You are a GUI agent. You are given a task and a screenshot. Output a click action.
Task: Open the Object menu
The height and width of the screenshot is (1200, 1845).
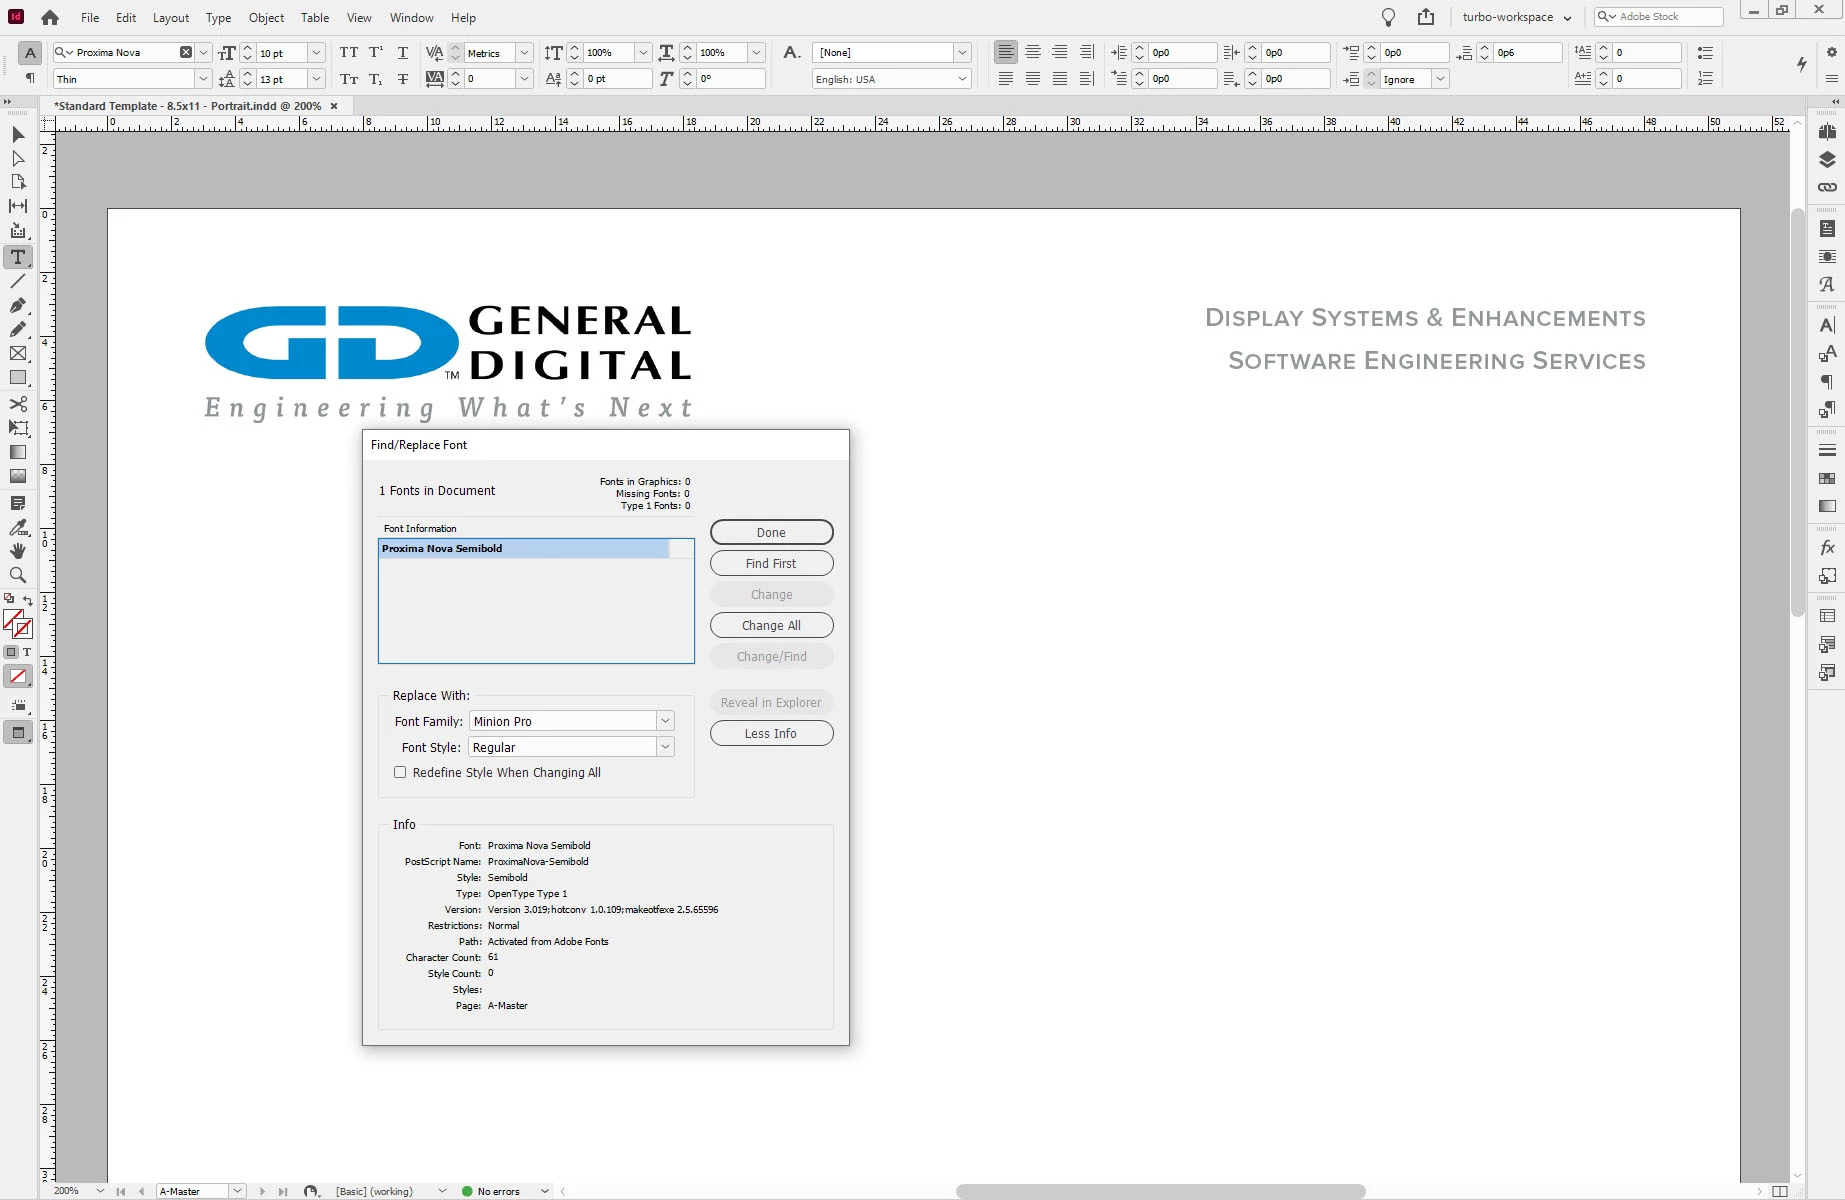(266, 17)
